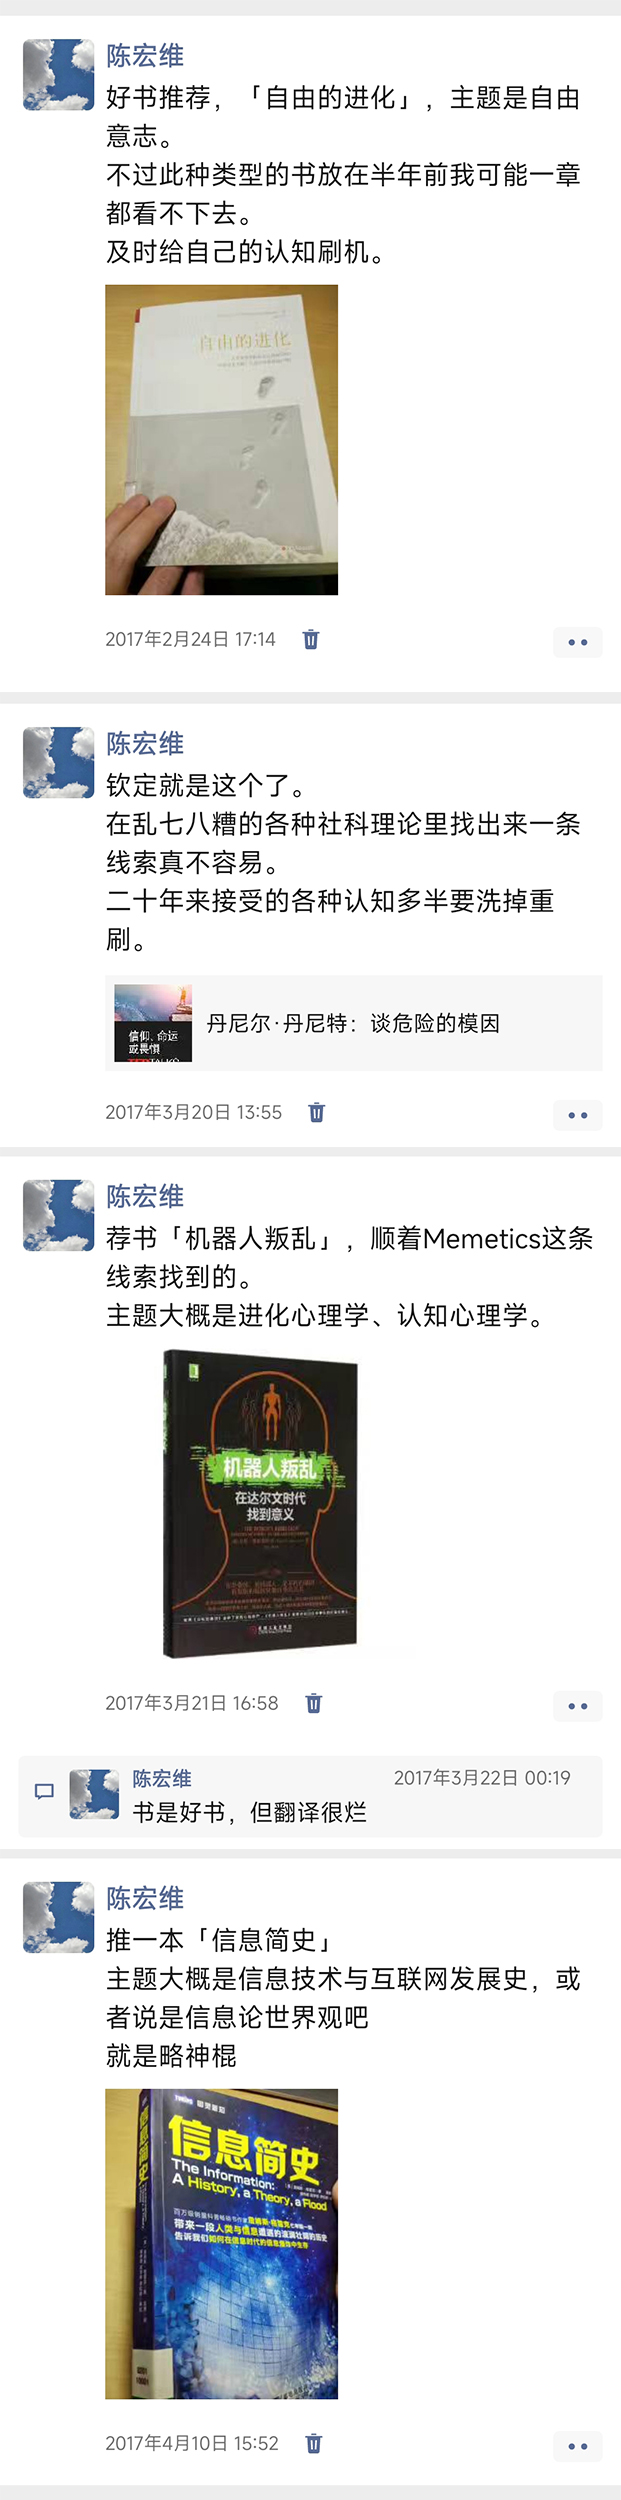
Task: Open the two-dot menu on April 10 post
Action: [578, 2446]
